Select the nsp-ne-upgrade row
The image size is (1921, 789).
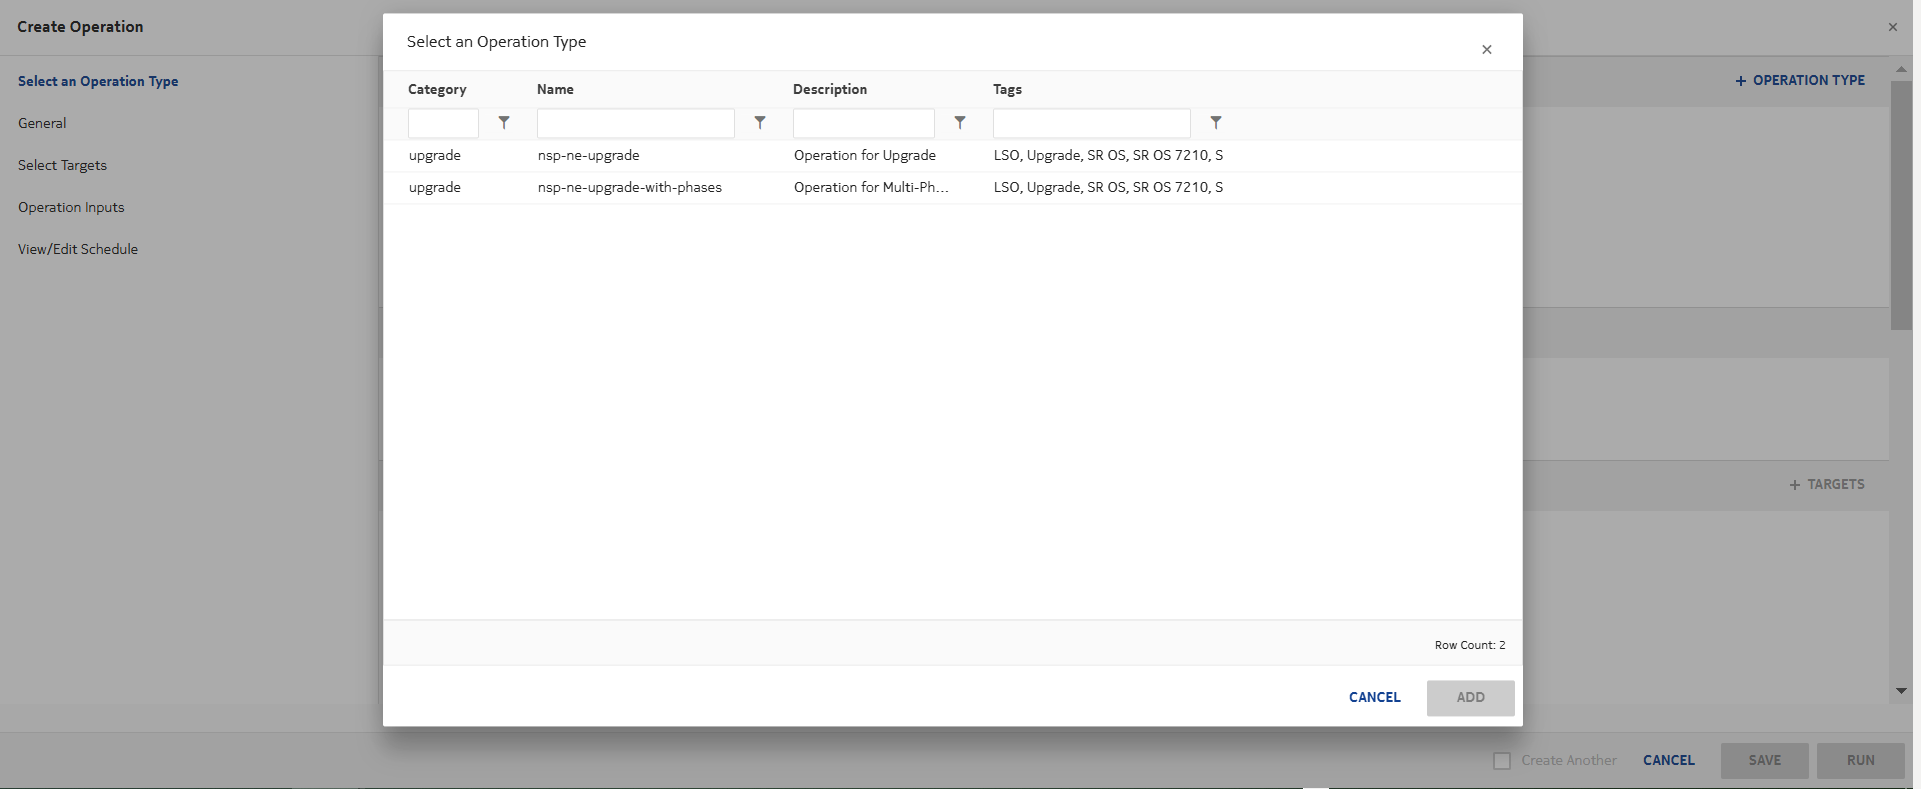tap(588, 156)
